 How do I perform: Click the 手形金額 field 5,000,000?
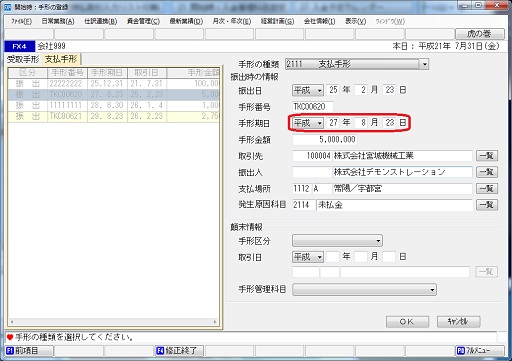[x=325, y=139]
